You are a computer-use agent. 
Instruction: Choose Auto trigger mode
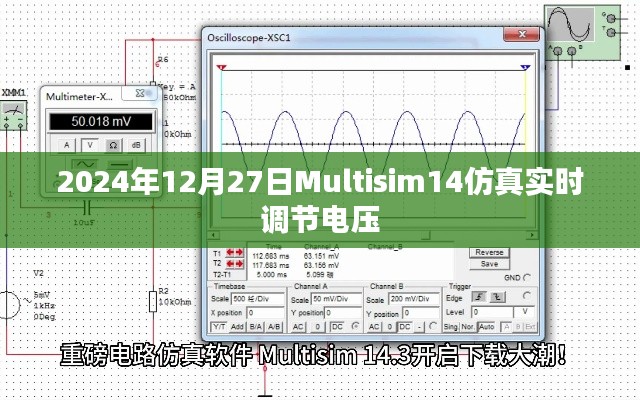[487, 327]
